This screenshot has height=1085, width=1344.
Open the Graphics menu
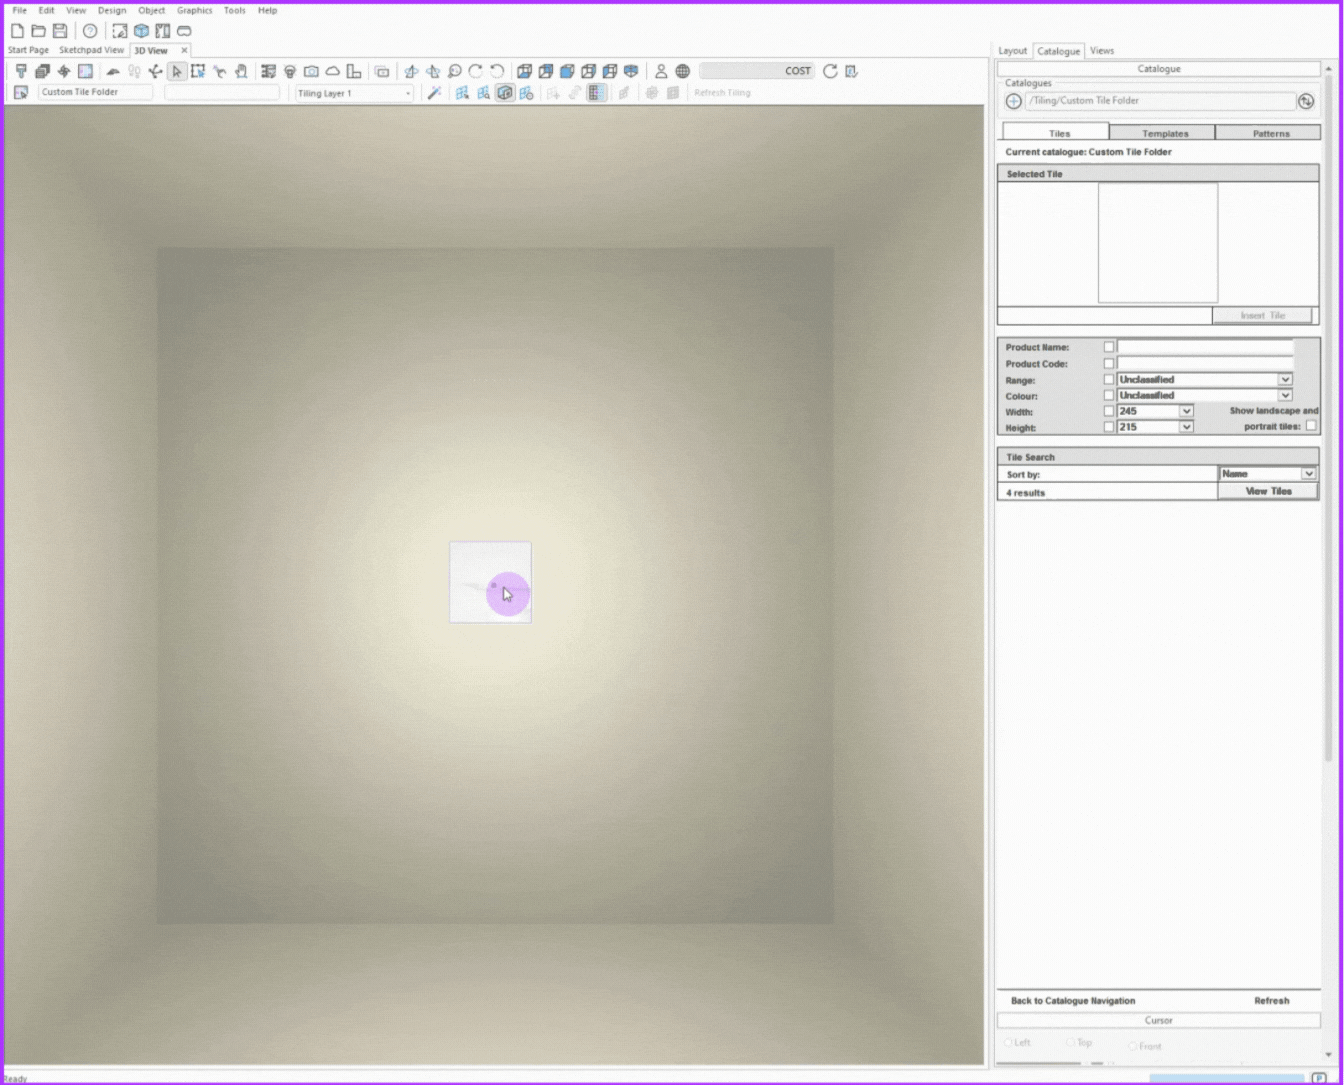[194, 10]
